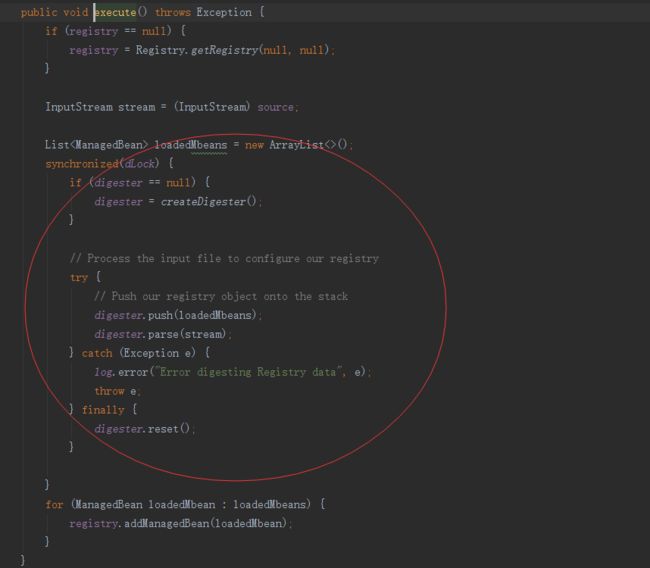The image size is (650, 568).
Task: Click comment 'Push our registry object onto the stack'
Action: (221, 296)
